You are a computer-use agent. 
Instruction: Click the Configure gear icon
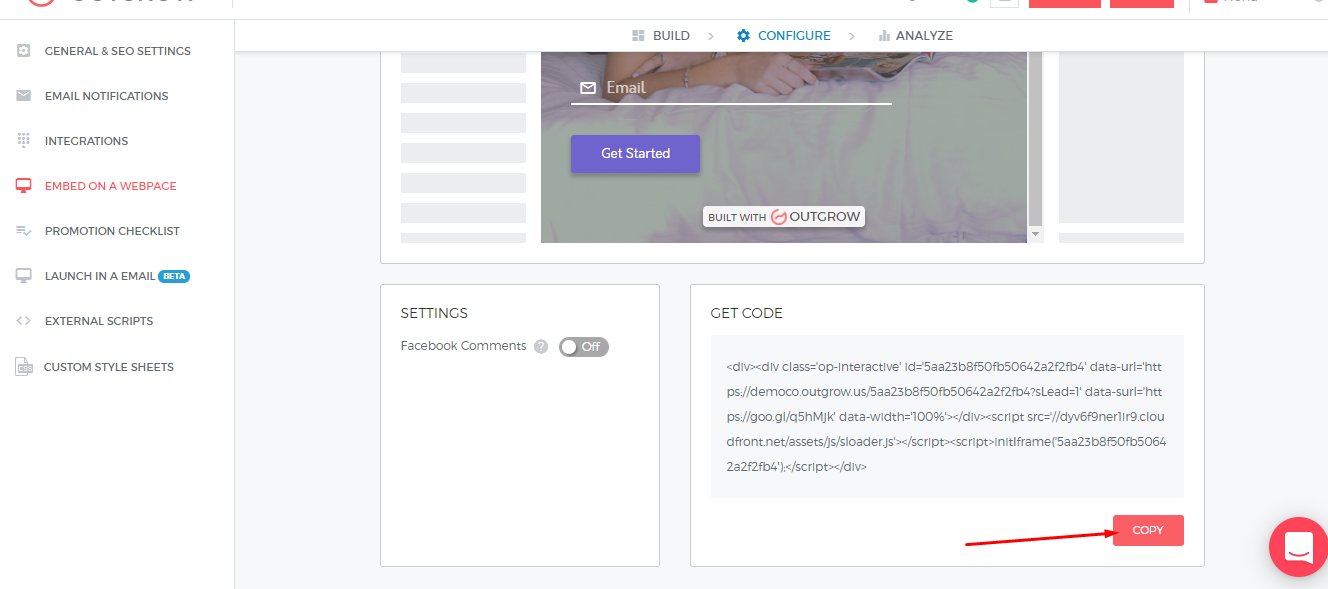(x=743, y=35)
